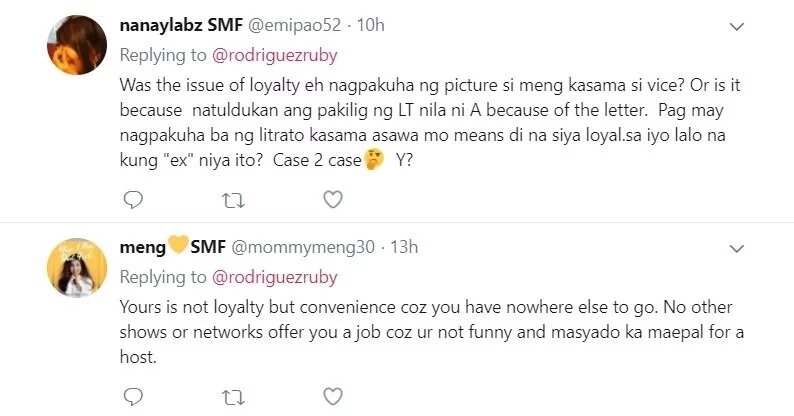Retweet the meng SMF tweet
This screenshot has height=416, width=794.
click(233, 398)
